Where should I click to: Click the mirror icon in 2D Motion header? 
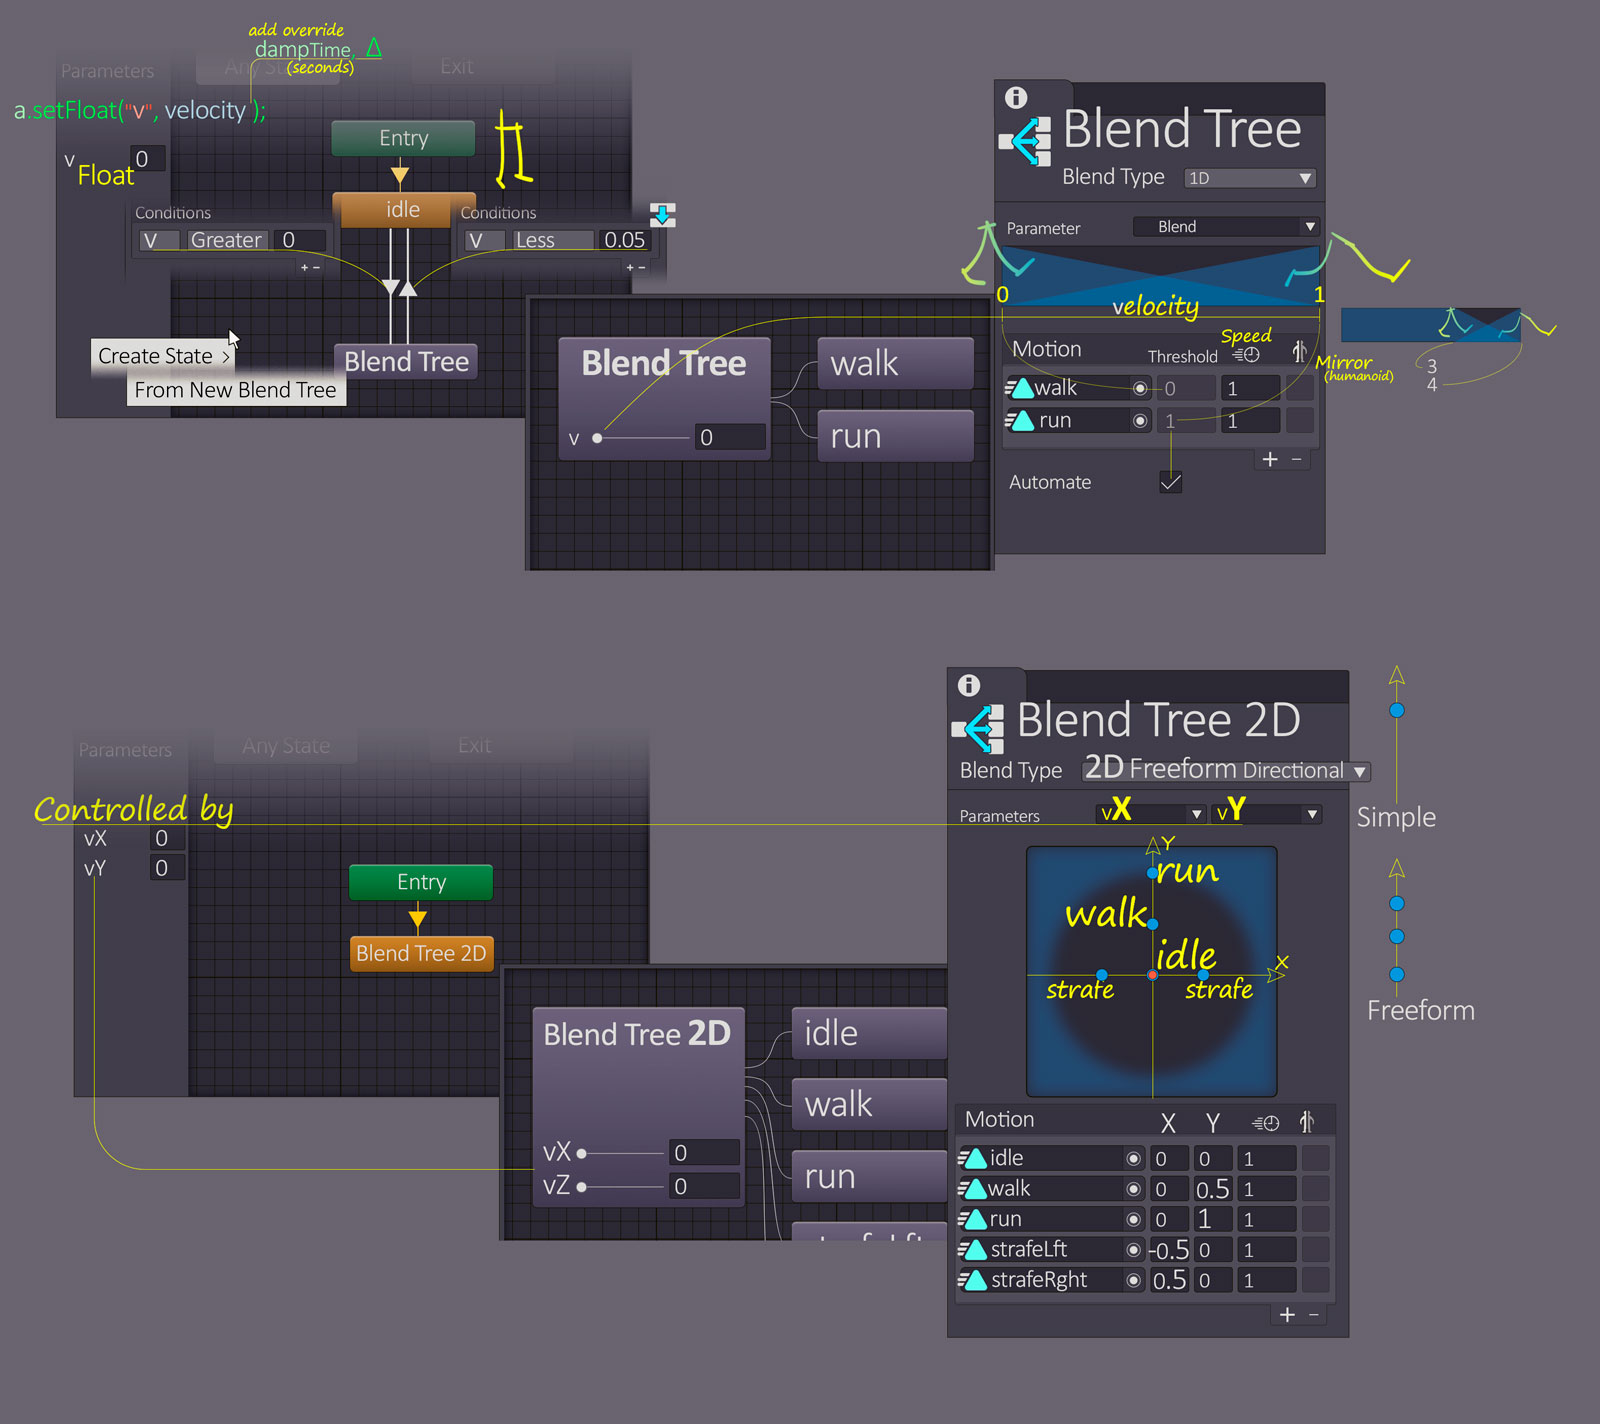coord(1306,1121)
